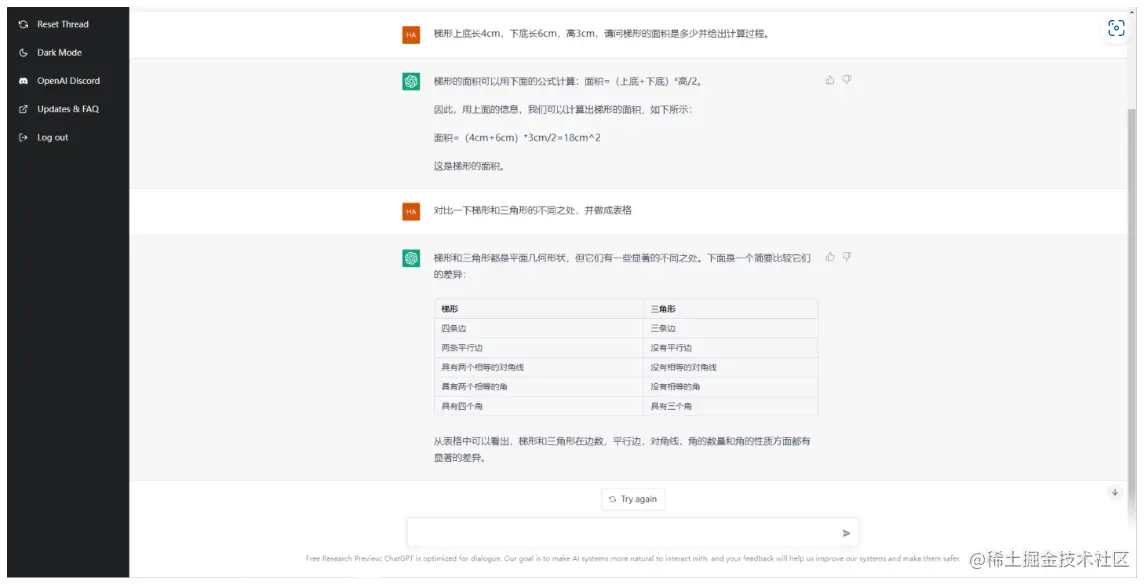
Task: Click the 四条边 table cell
Action: click(x=538, y=328)
